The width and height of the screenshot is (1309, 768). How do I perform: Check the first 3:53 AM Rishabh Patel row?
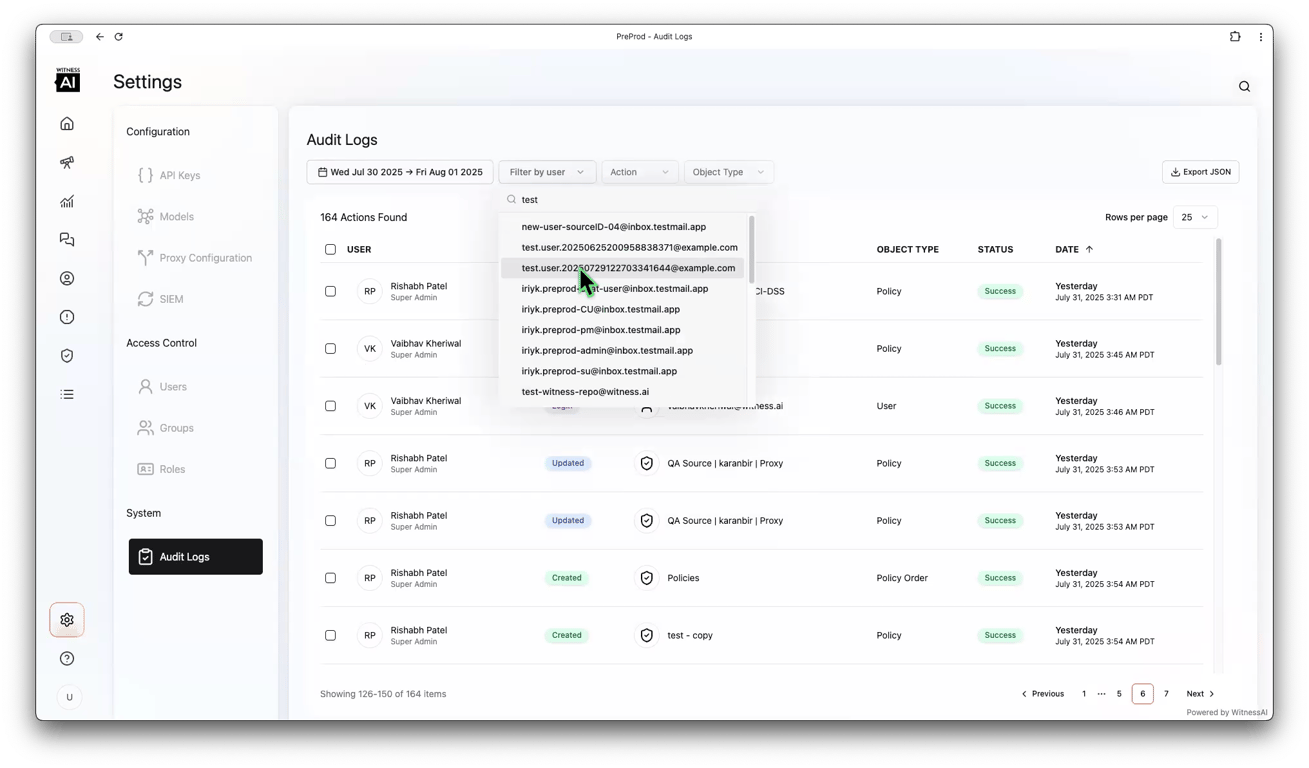(330, 464)
